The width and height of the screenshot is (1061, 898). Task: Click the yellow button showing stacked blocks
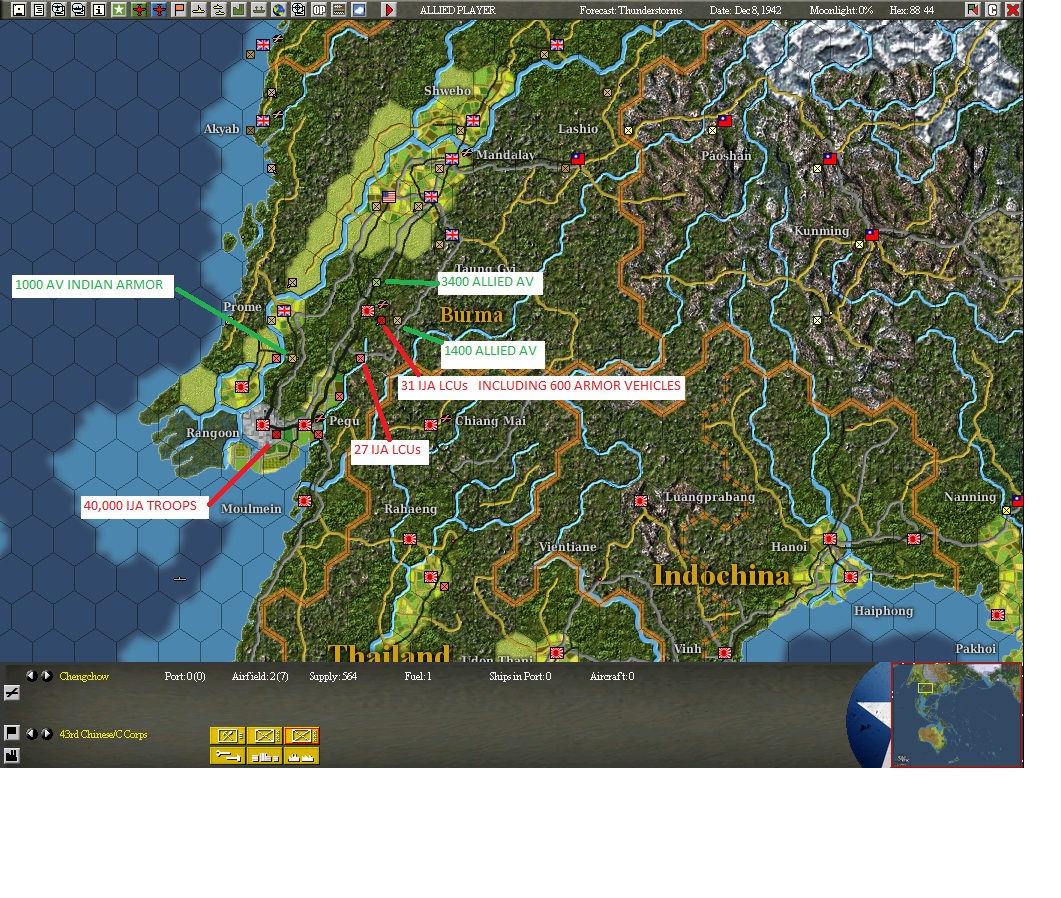[x=265, y=756]
